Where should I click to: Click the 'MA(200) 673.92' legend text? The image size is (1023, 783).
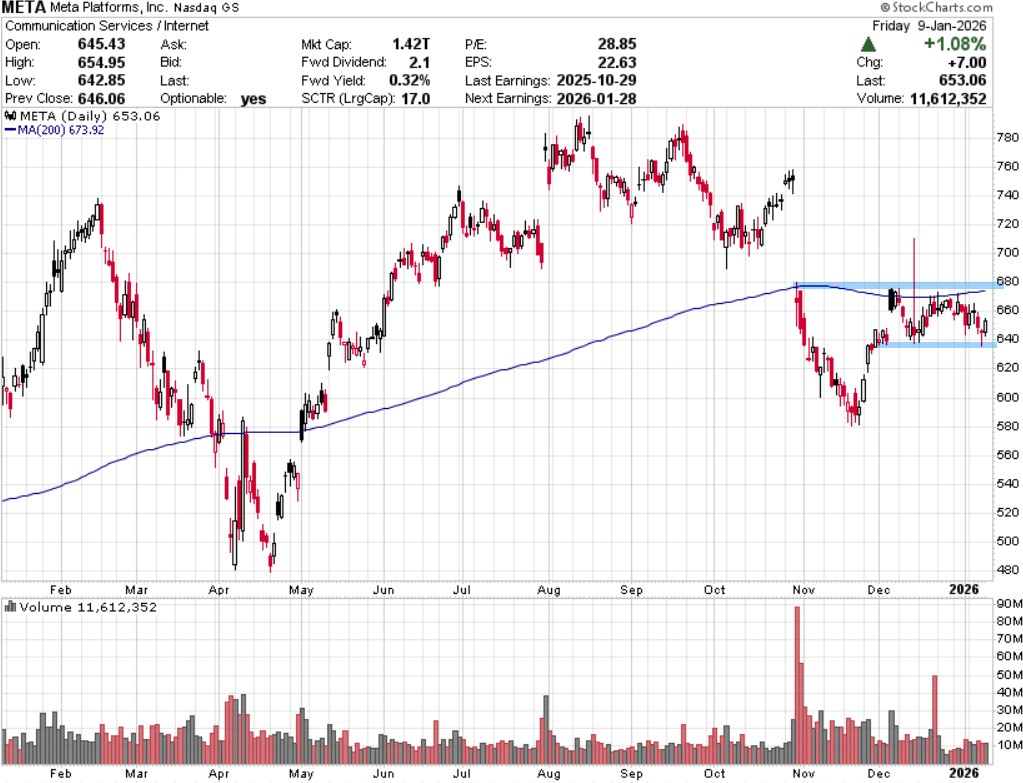point(61,130)
